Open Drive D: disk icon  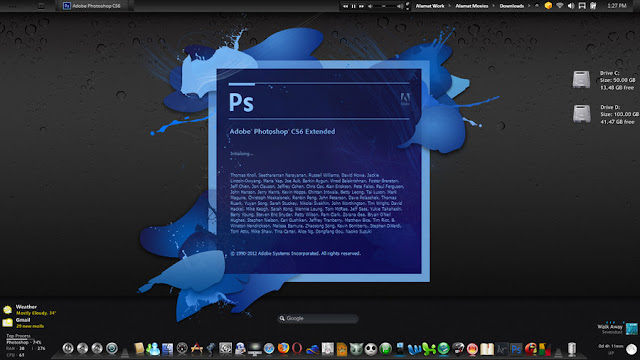[581, 113]
